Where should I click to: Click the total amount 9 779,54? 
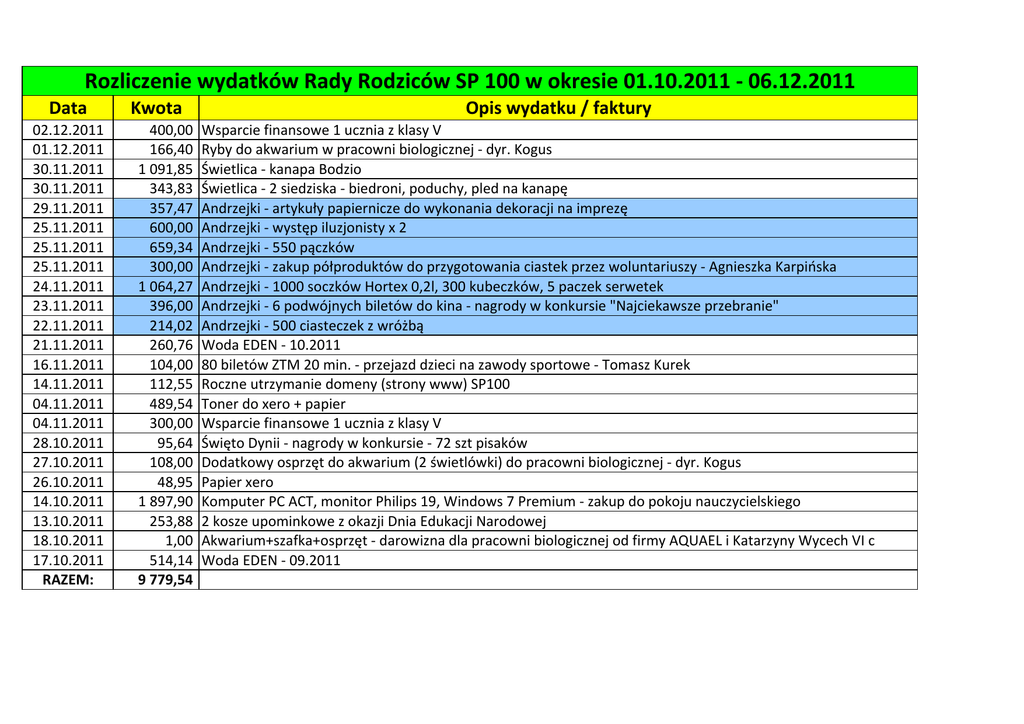click(x=156, y=580)
